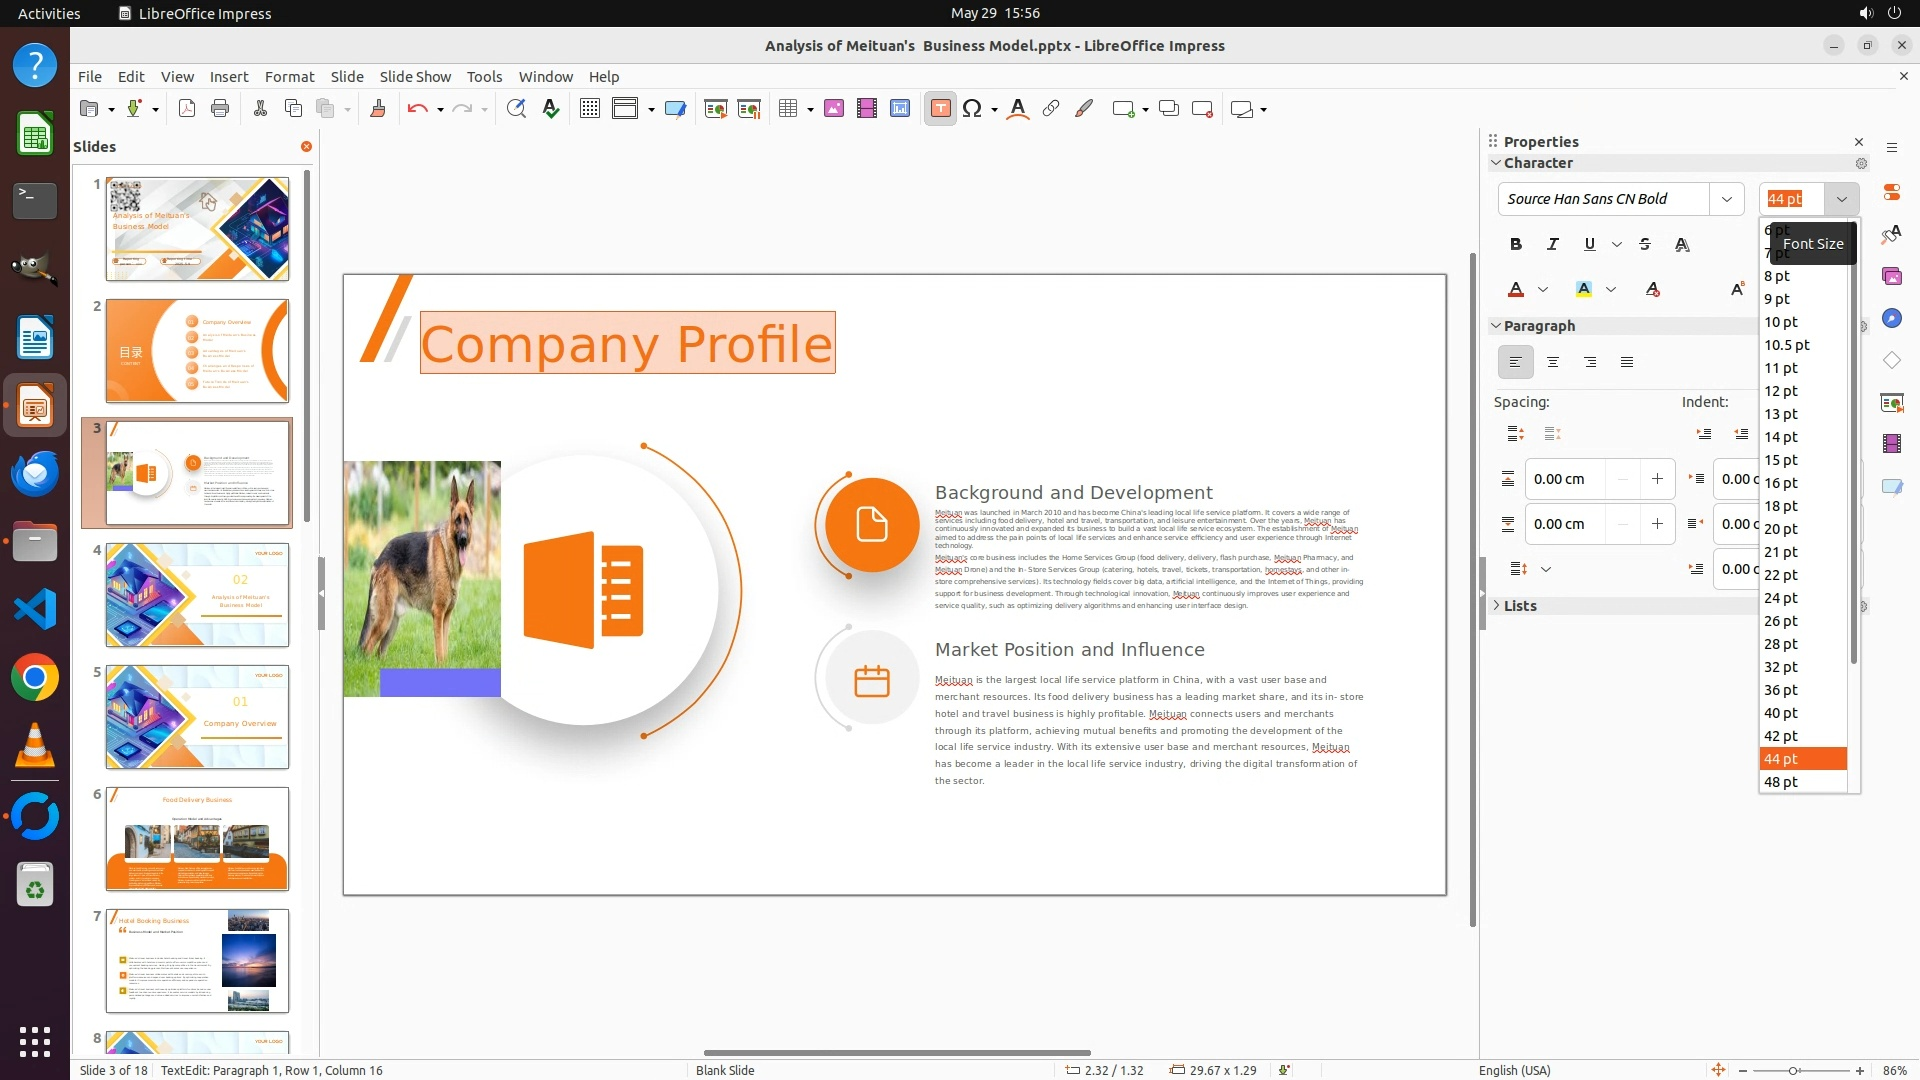Expand the Lists section
Viewport: 1920px width, 1080px height.
click(1519, 606)
